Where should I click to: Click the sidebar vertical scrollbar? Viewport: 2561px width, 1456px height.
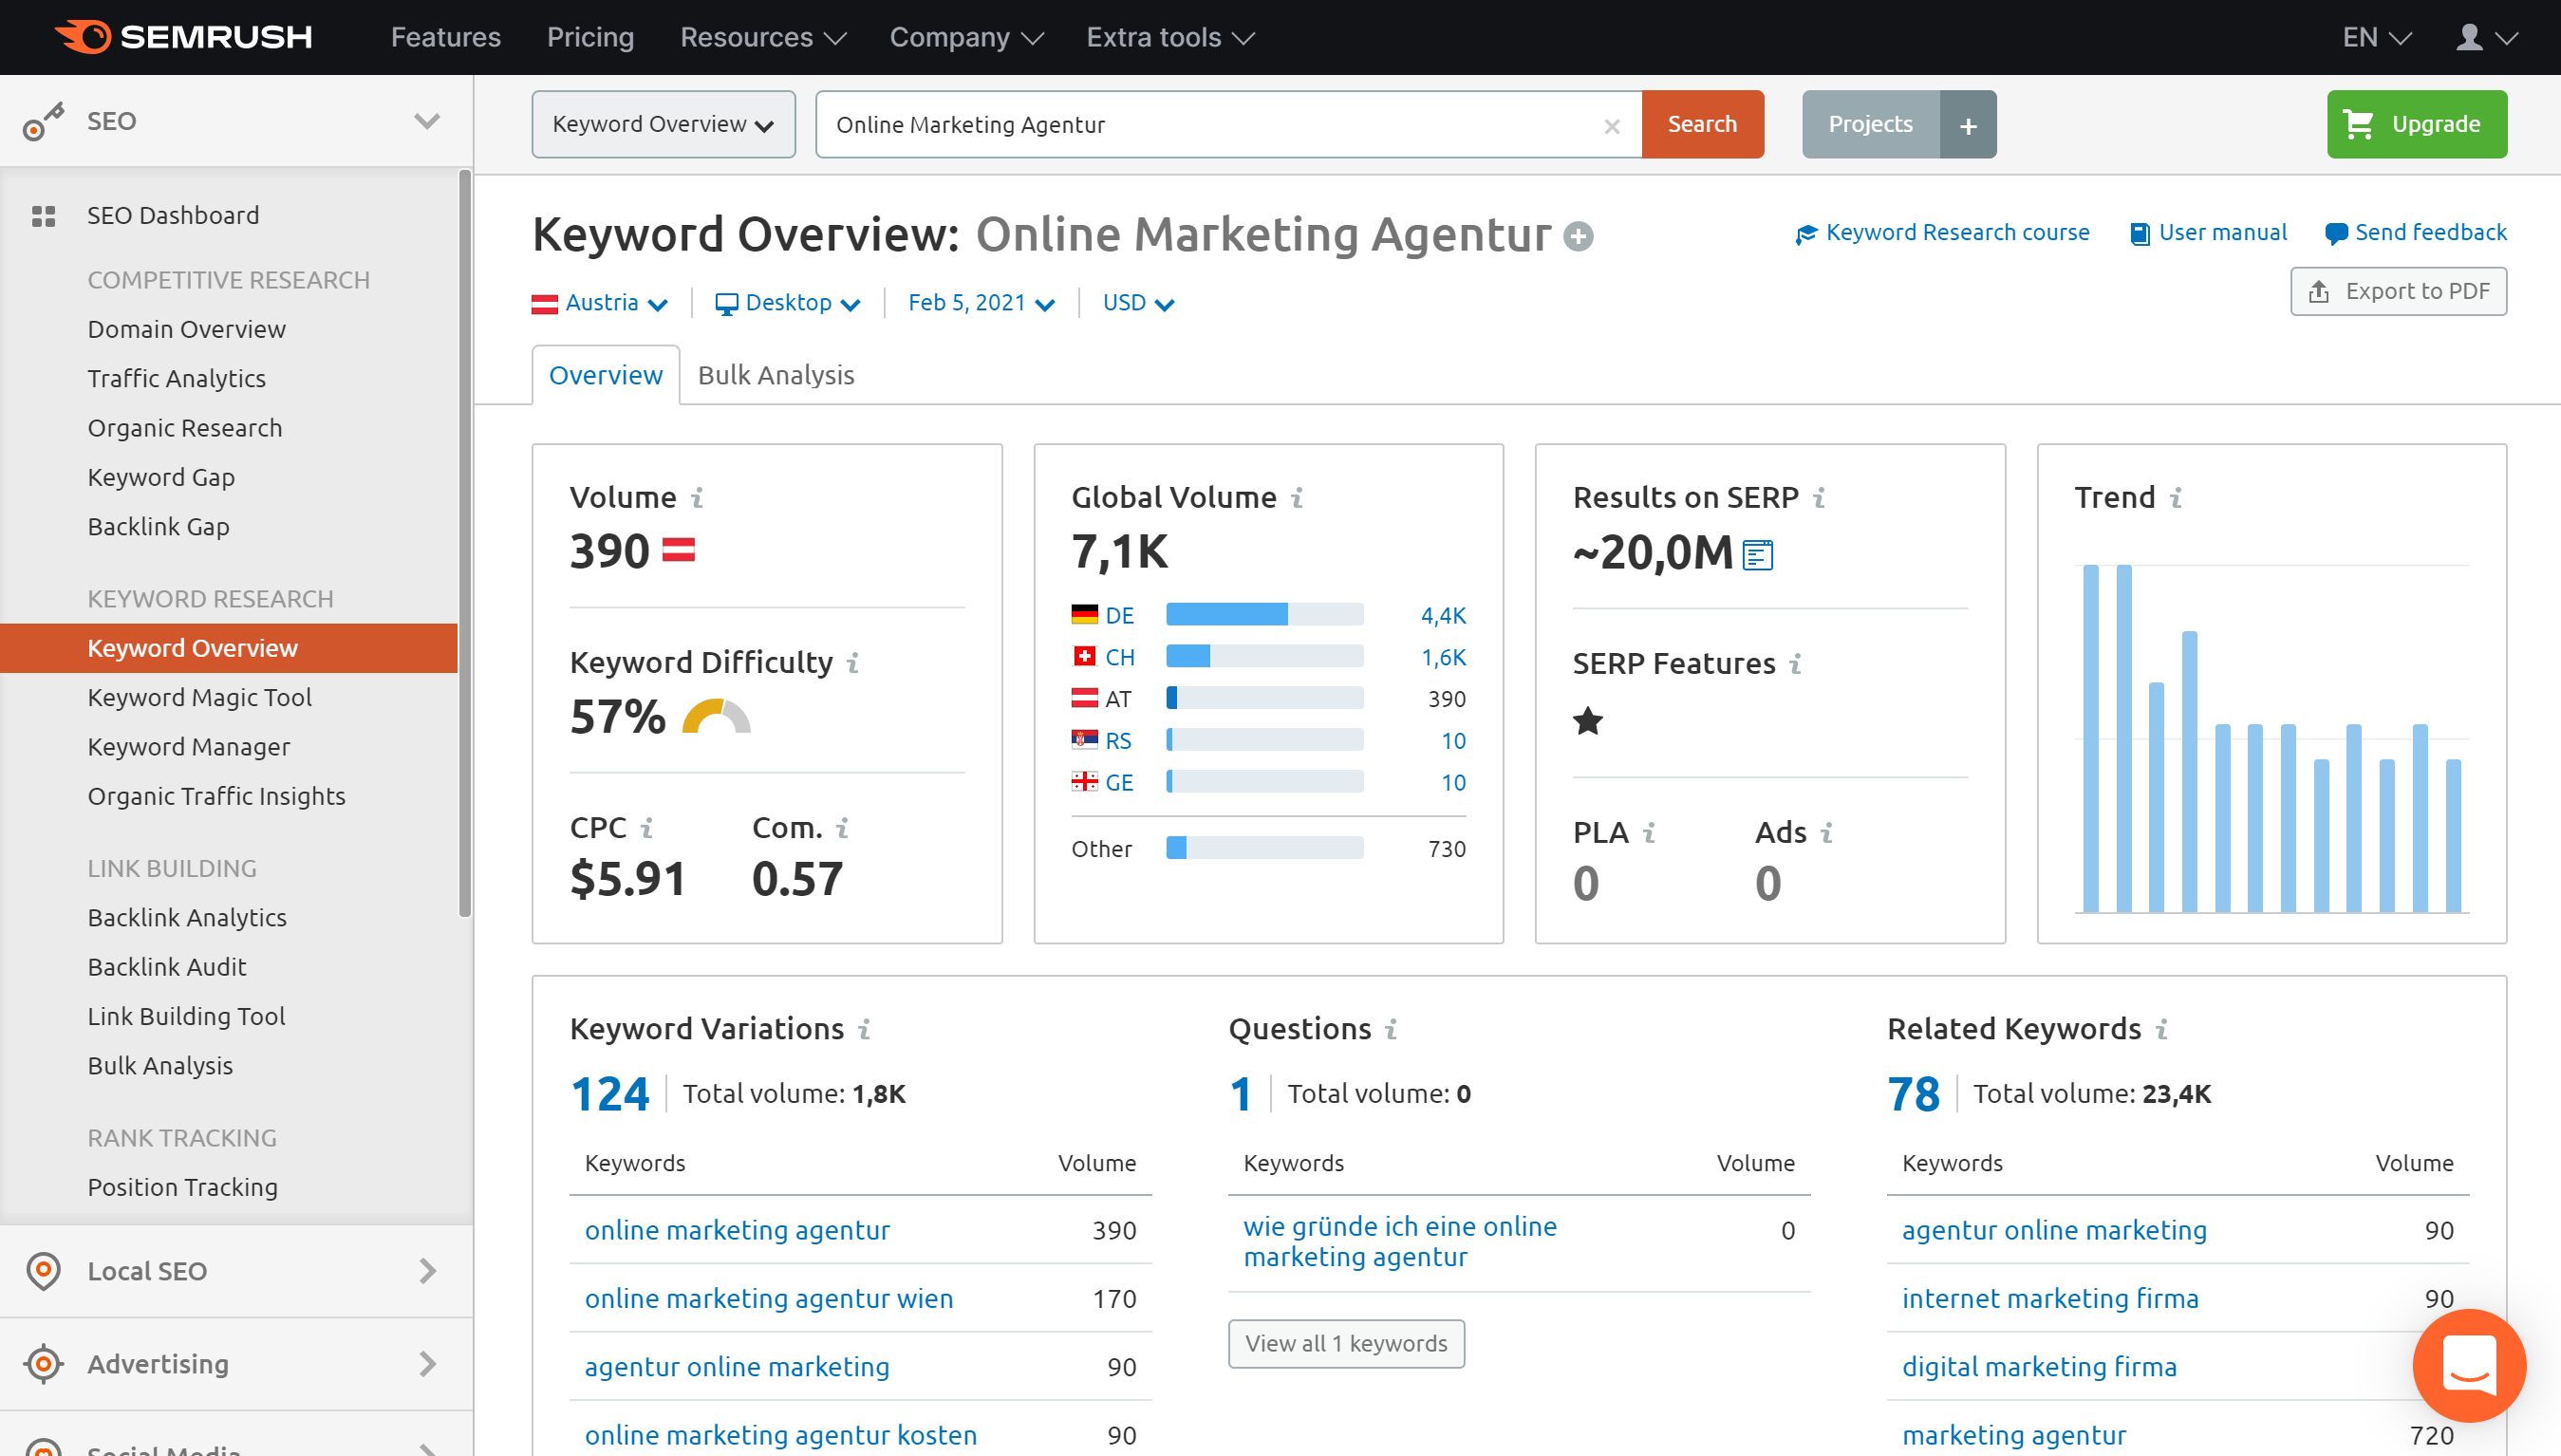[x=465, y=544]
